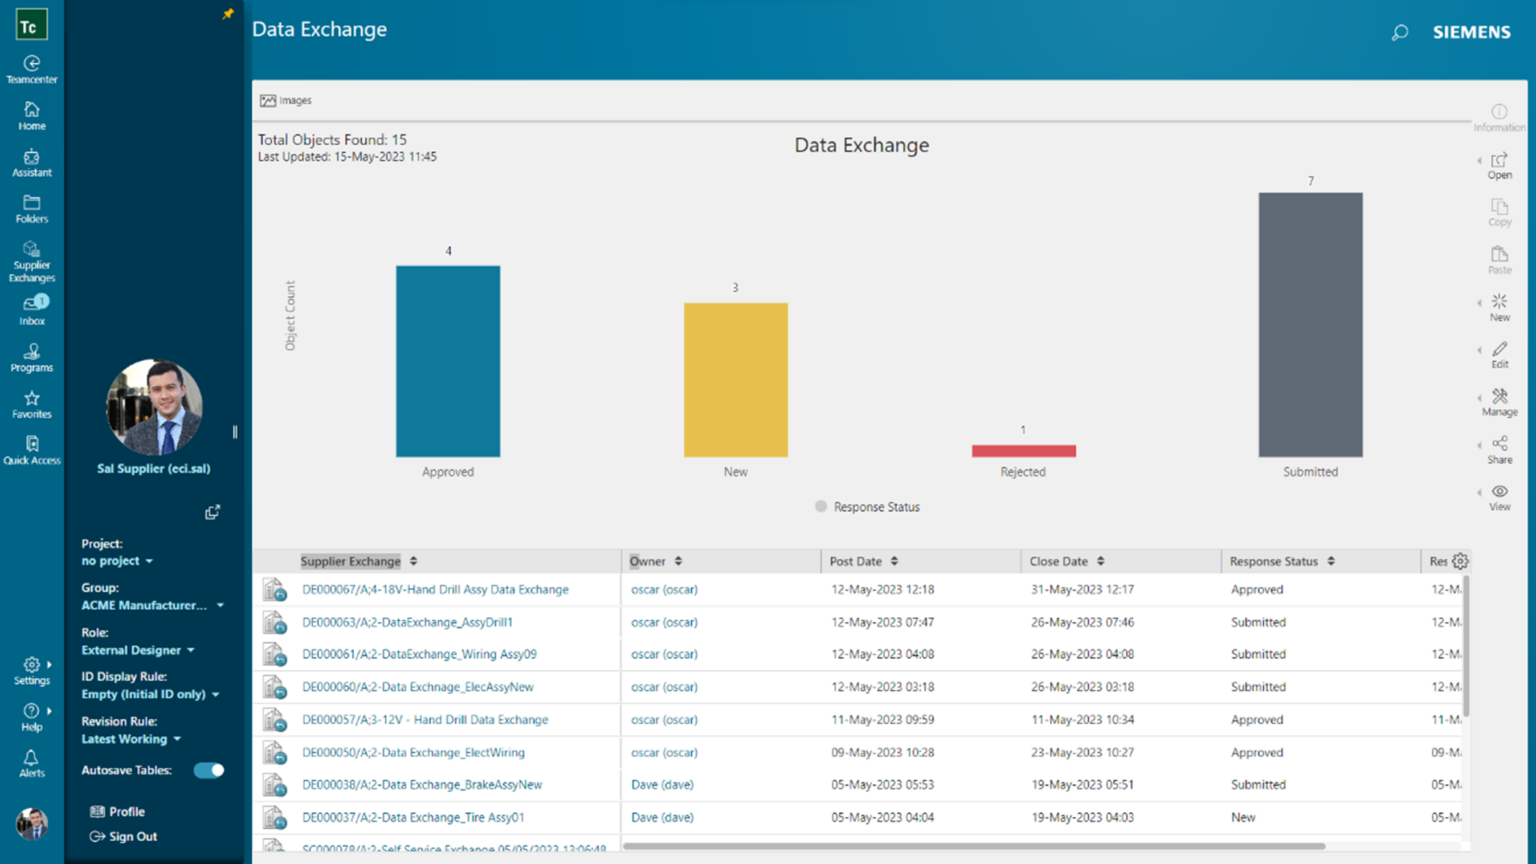Toggle Autosave Tables off
Screen dimensions: 1536x864
coord(209,770)
